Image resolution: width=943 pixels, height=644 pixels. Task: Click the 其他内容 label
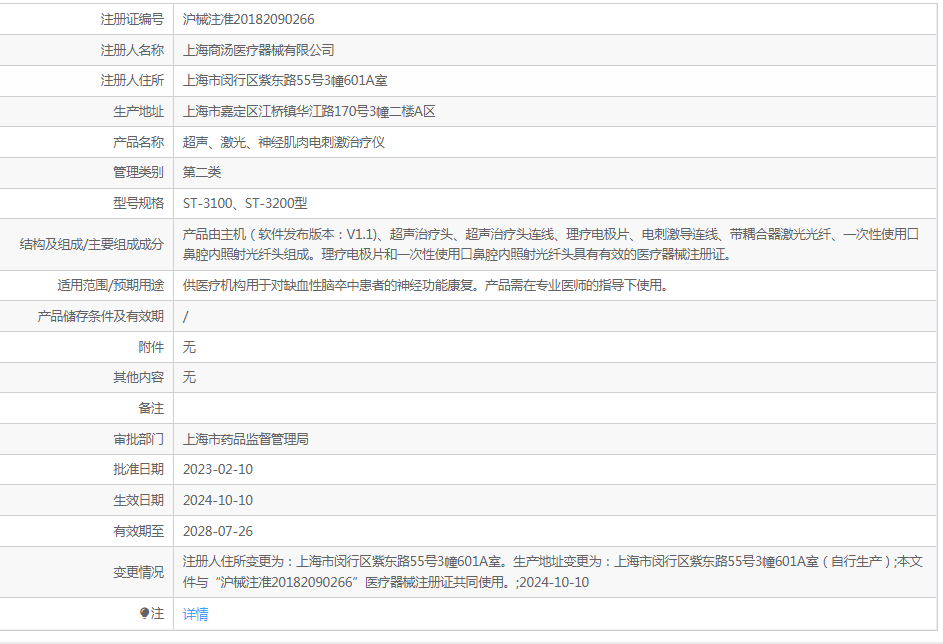click(x=138, y=377)
